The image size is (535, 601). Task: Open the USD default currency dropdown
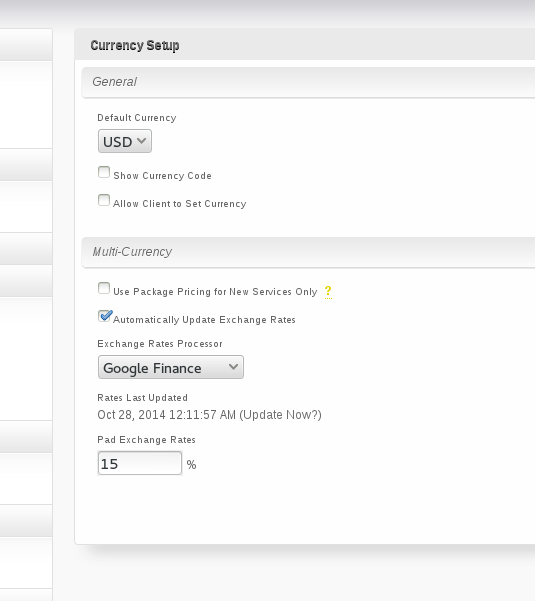125,141
